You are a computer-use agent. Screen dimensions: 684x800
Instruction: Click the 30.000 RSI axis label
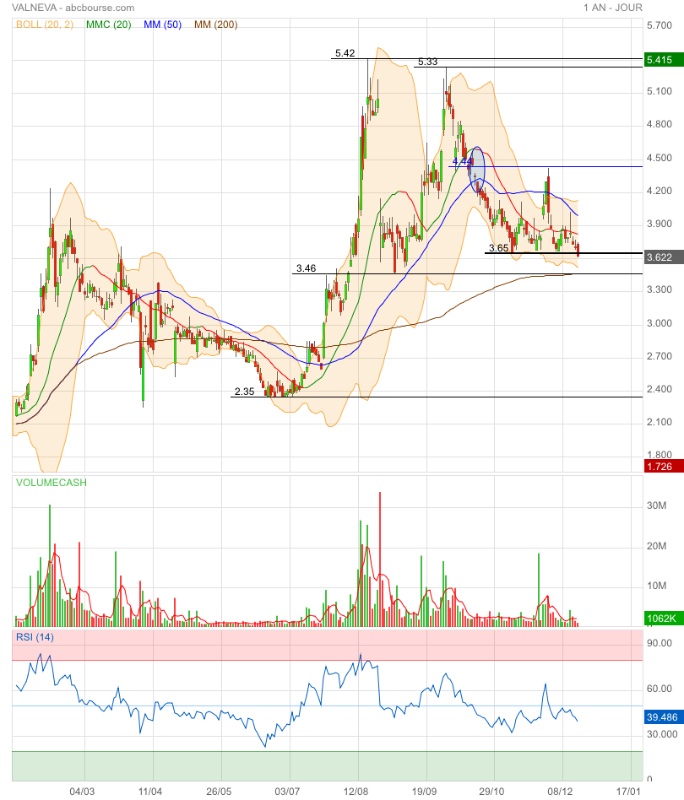tap(662, 734)
